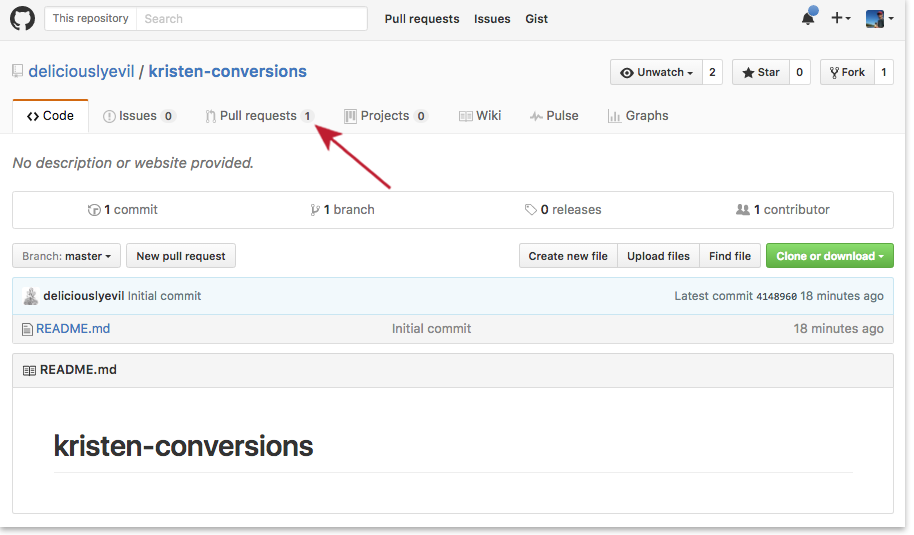Open global Pull requests in top nav
This screenshot has height=535, width=914.
tap(422, 19)
